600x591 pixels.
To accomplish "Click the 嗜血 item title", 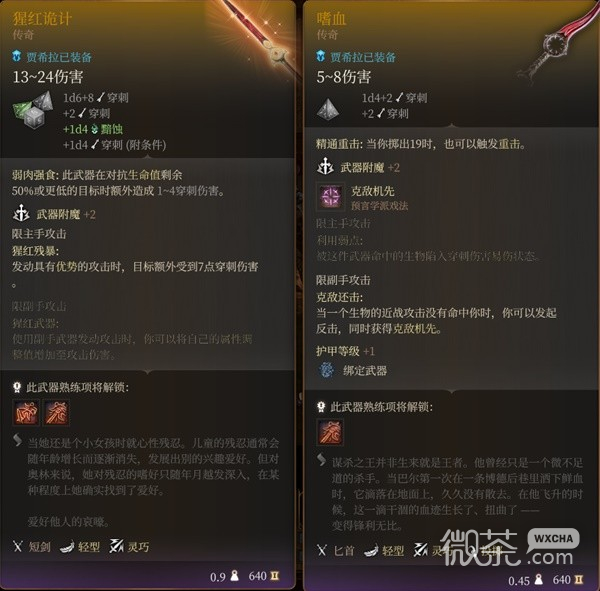I will (x=331, y=19).
